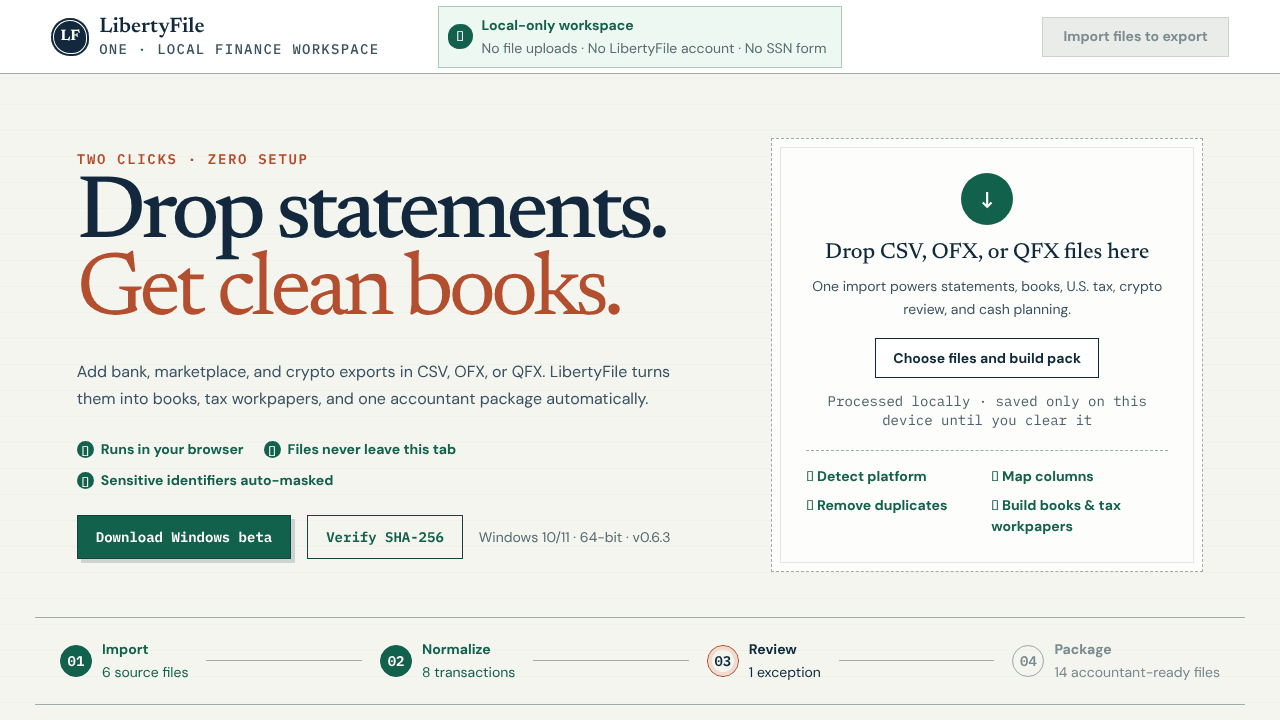This screenshot has height=720, width=1280.
Task: Click the 'Get clean books.' headline
Action: click(349, 284)
